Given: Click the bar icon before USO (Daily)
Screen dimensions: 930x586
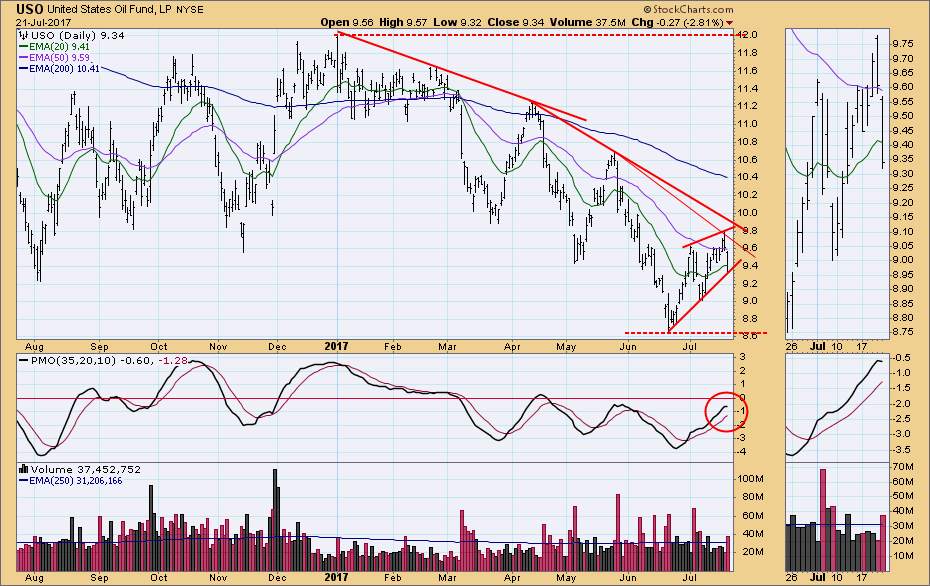Looking at the screenshot, I should coord(25,35).
